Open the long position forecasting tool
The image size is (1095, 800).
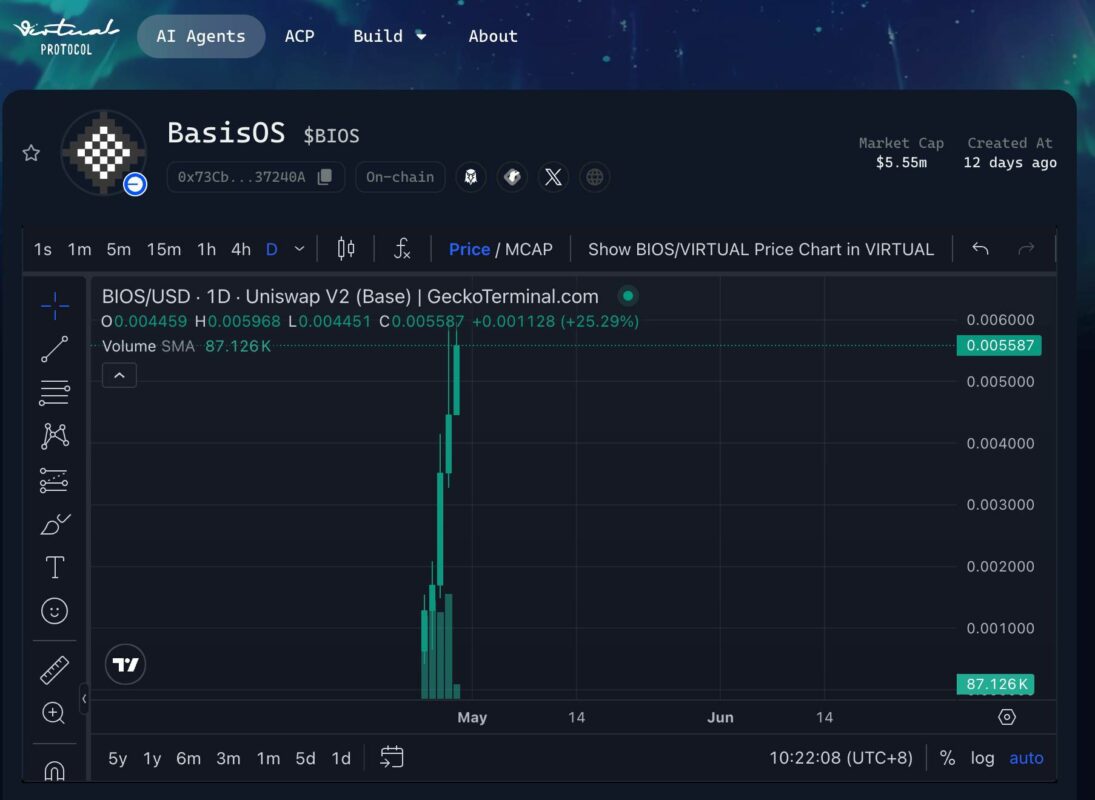coord(54,480)
